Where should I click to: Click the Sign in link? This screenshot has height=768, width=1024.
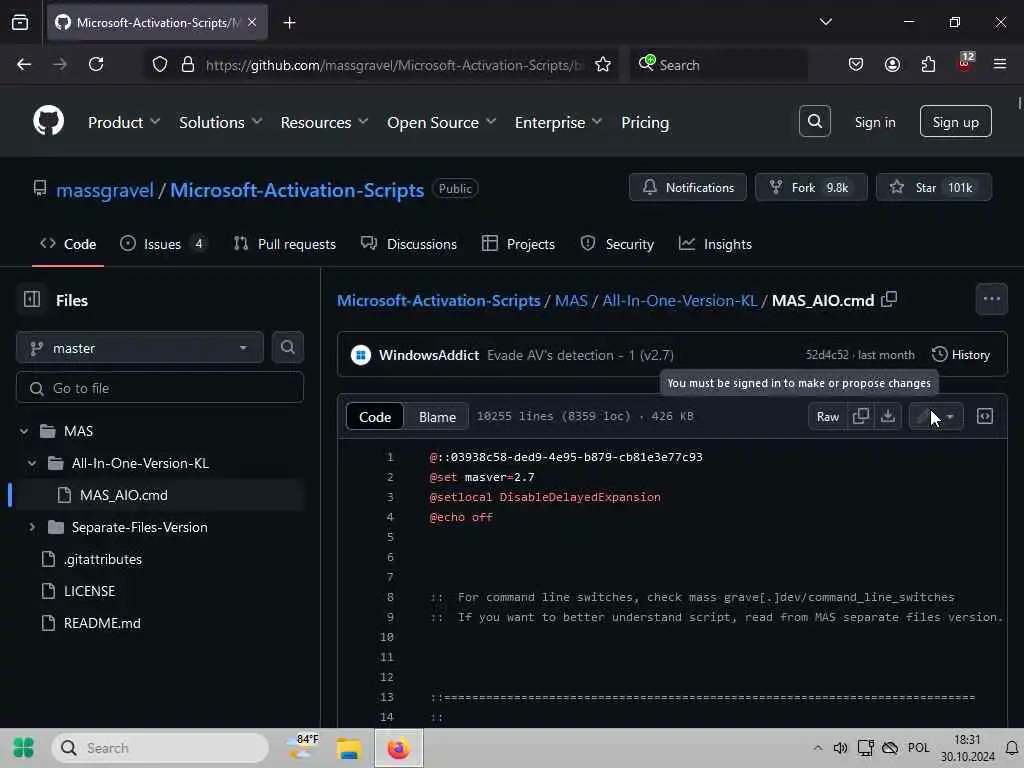(x=874, y=122)
